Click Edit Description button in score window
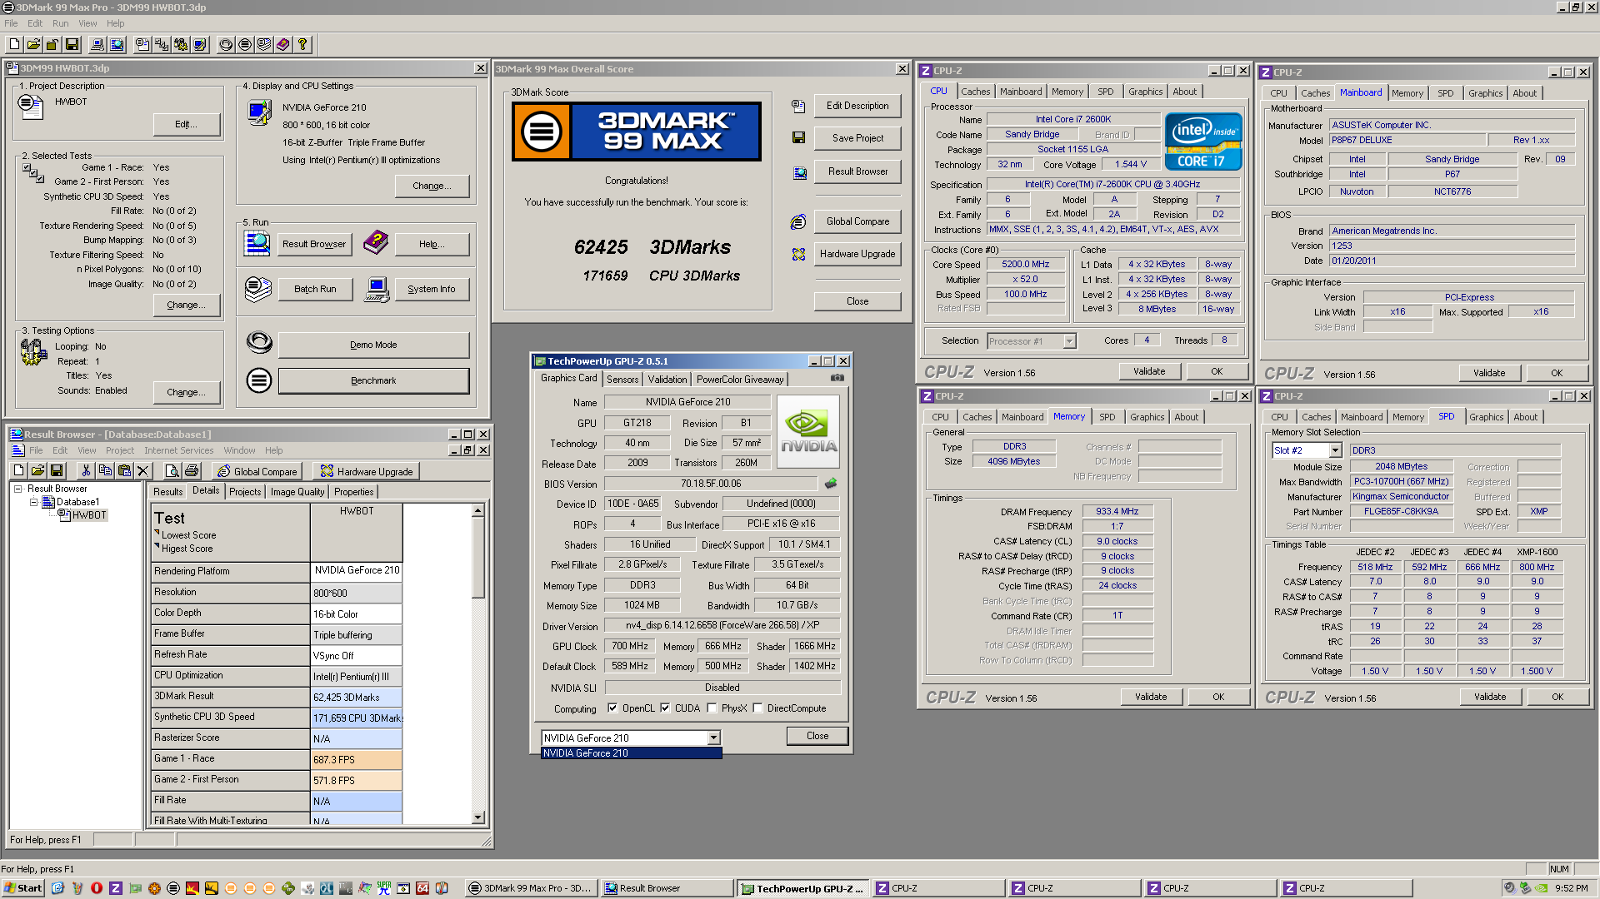 pyautogui.click(x=857, y=106)
